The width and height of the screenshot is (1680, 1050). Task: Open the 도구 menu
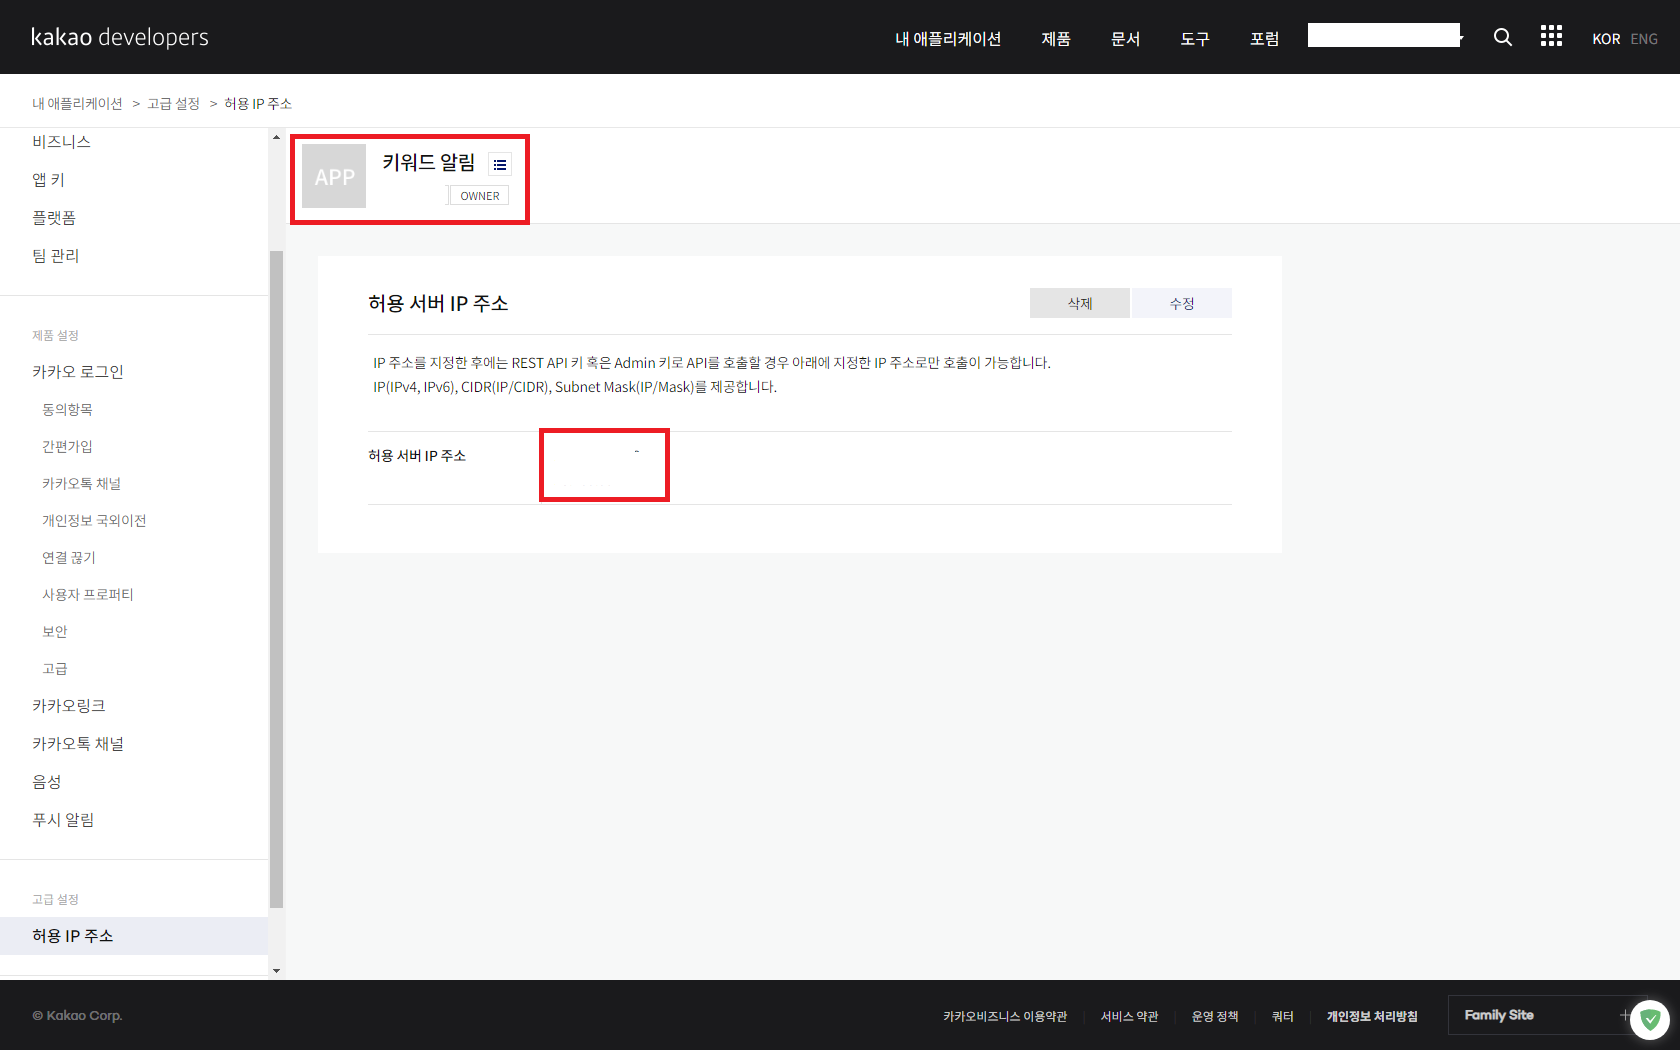[x=1195, y=38]
